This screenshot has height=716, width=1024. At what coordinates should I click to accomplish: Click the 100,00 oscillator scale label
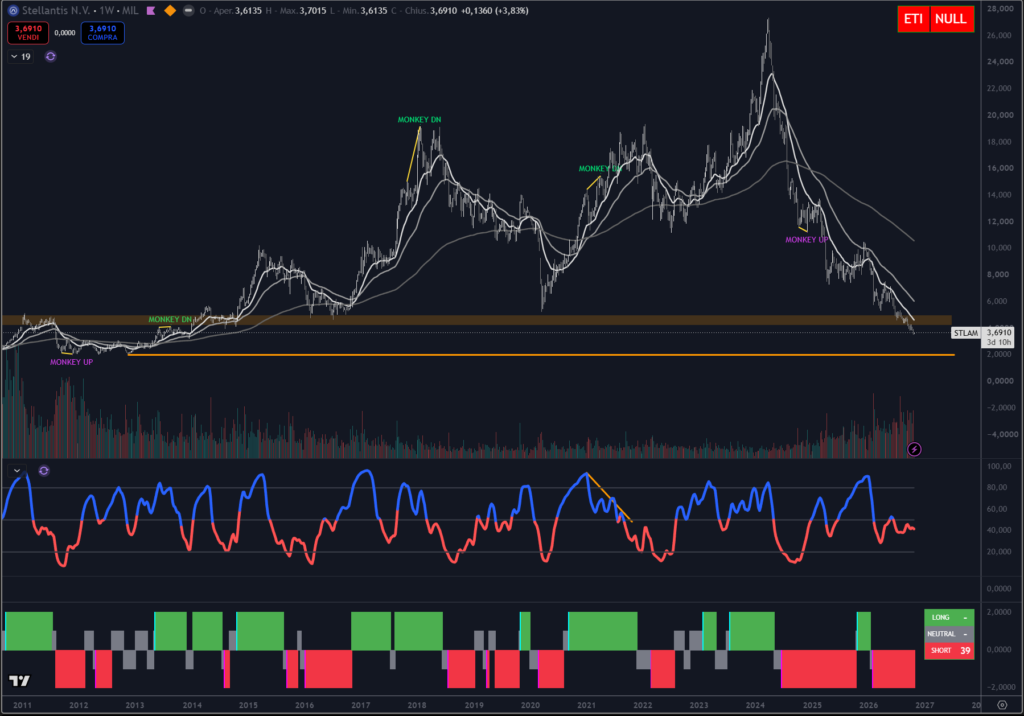click(x=999, y=466)
